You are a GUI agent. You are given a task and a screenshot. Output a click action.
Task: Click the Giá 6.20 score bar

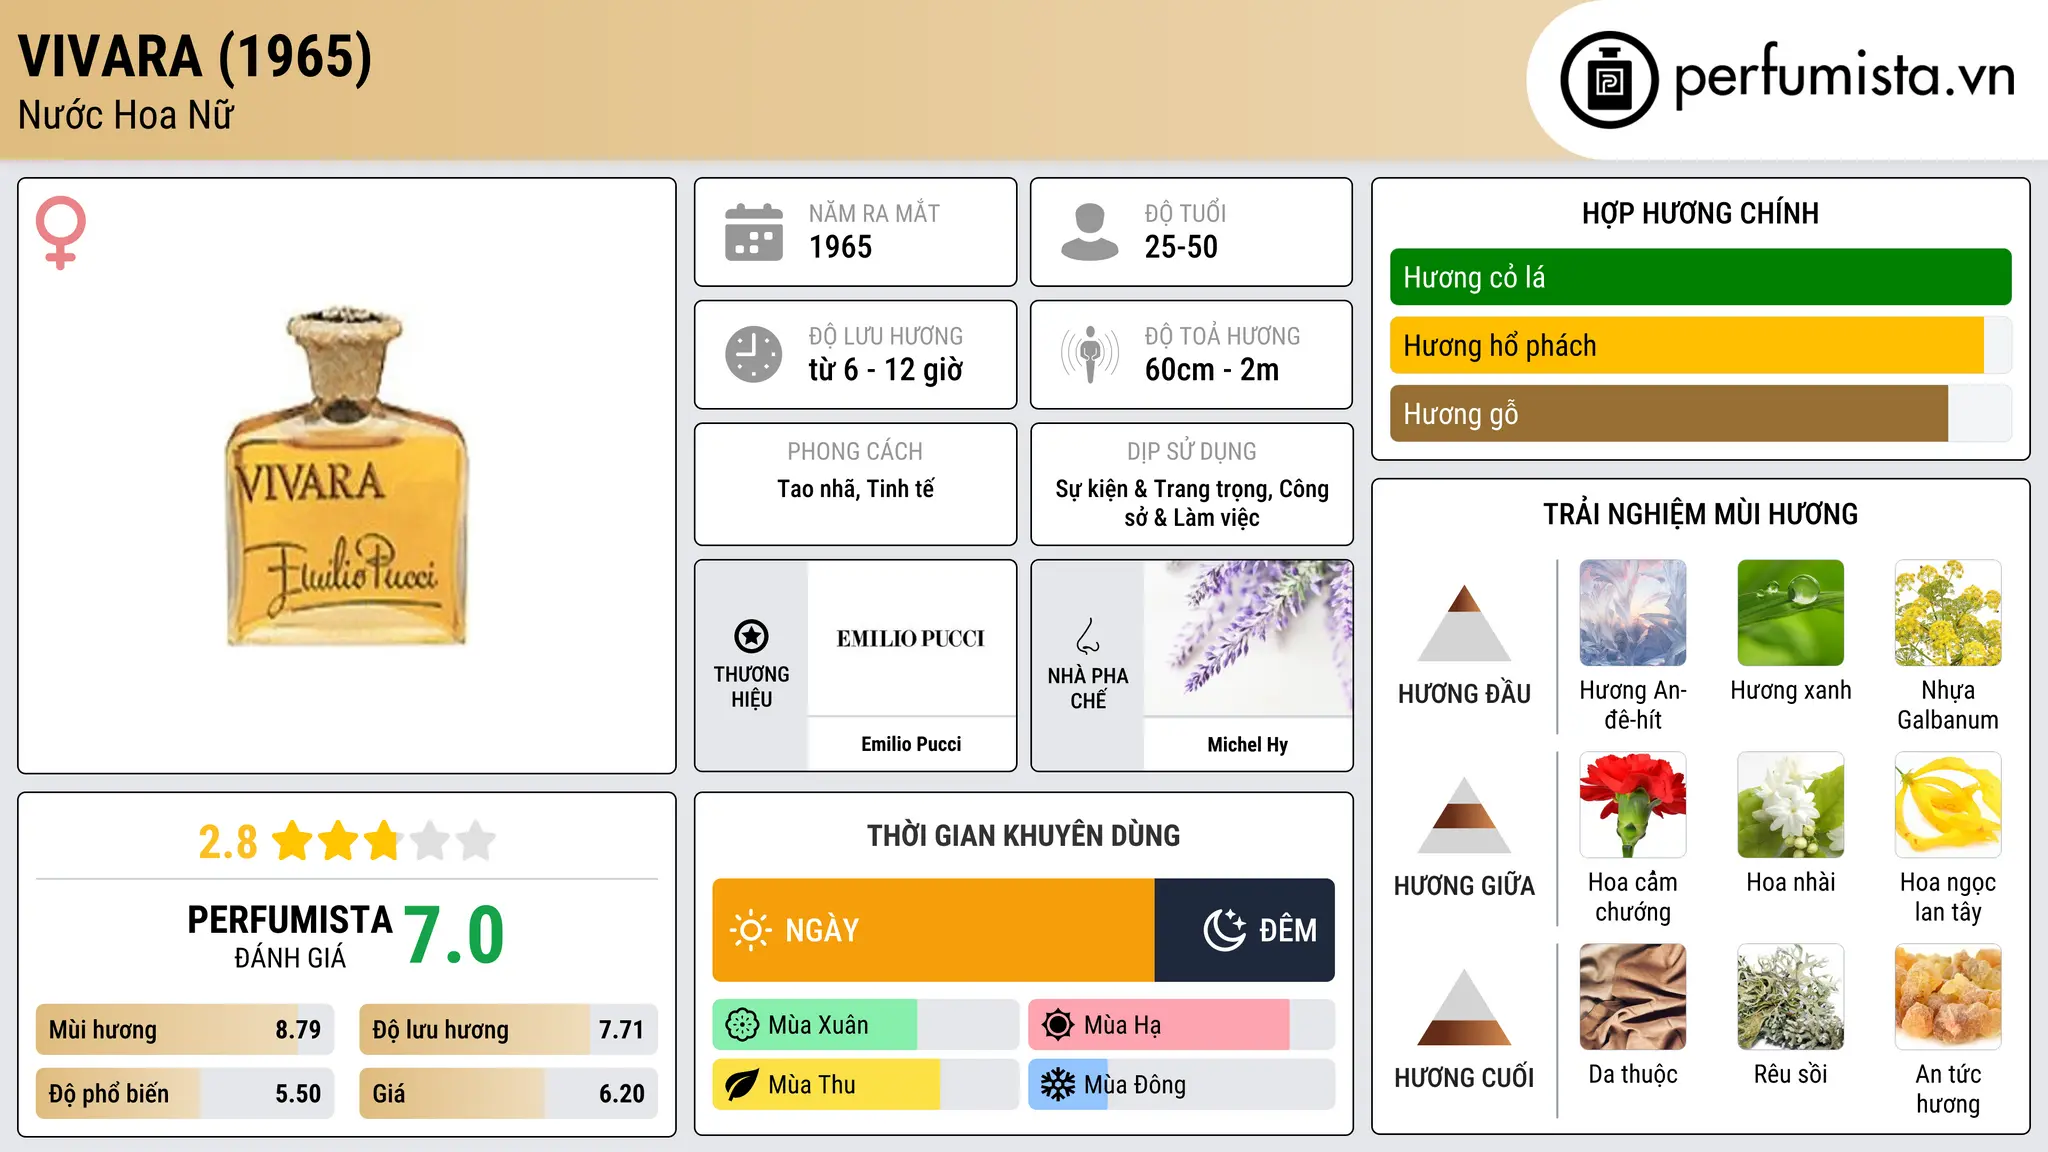point(509,1093)
